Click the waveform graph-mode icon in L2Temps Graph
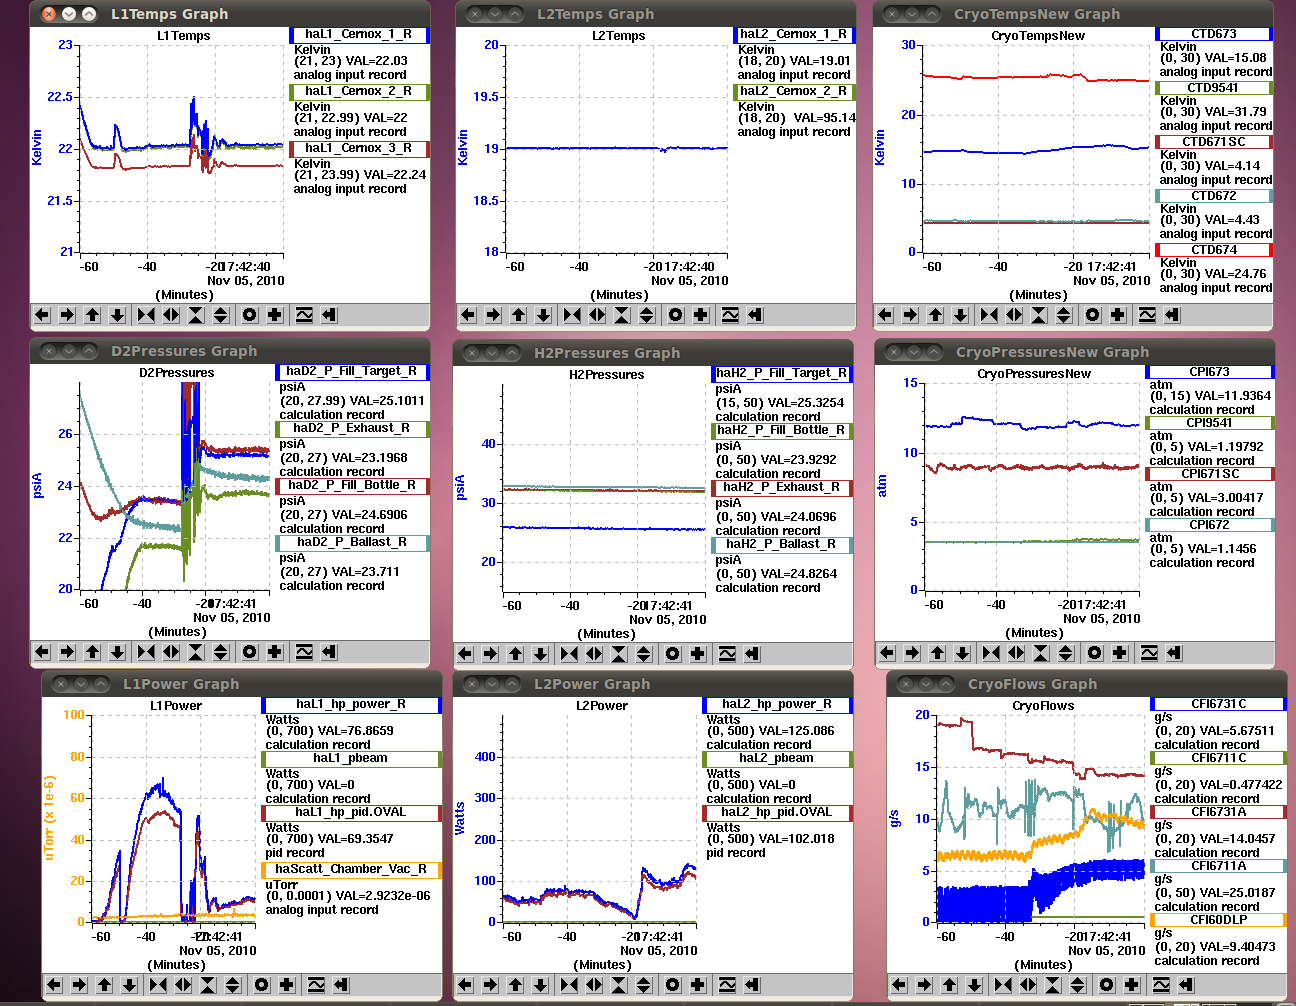Image resolution: width=1296 pixels, height=1006 pixels. [x=730, y=315]
